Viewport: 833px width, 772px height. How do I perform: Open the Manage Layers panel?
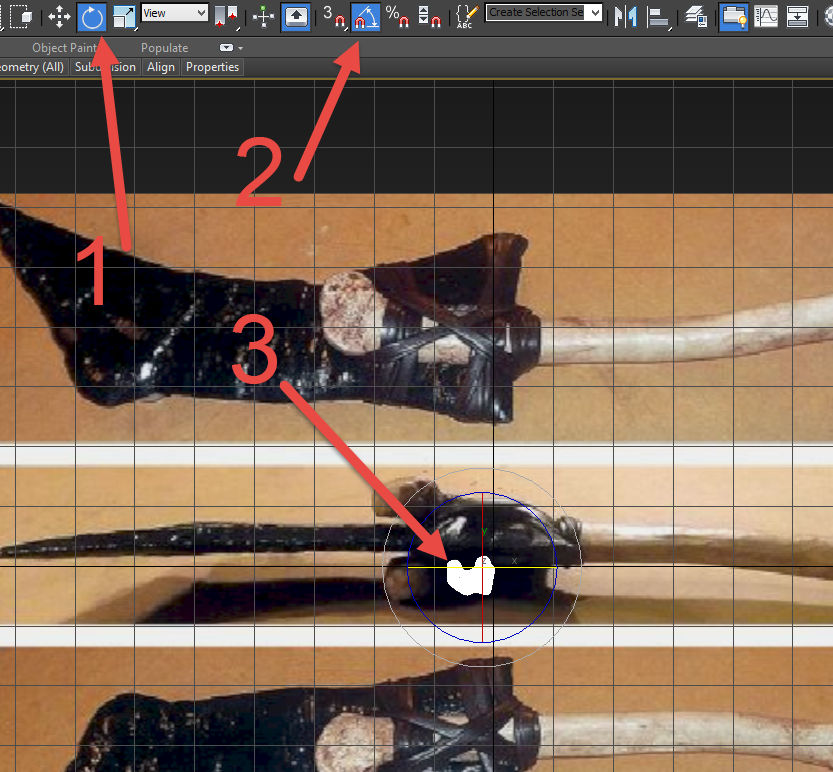[696, 17]
